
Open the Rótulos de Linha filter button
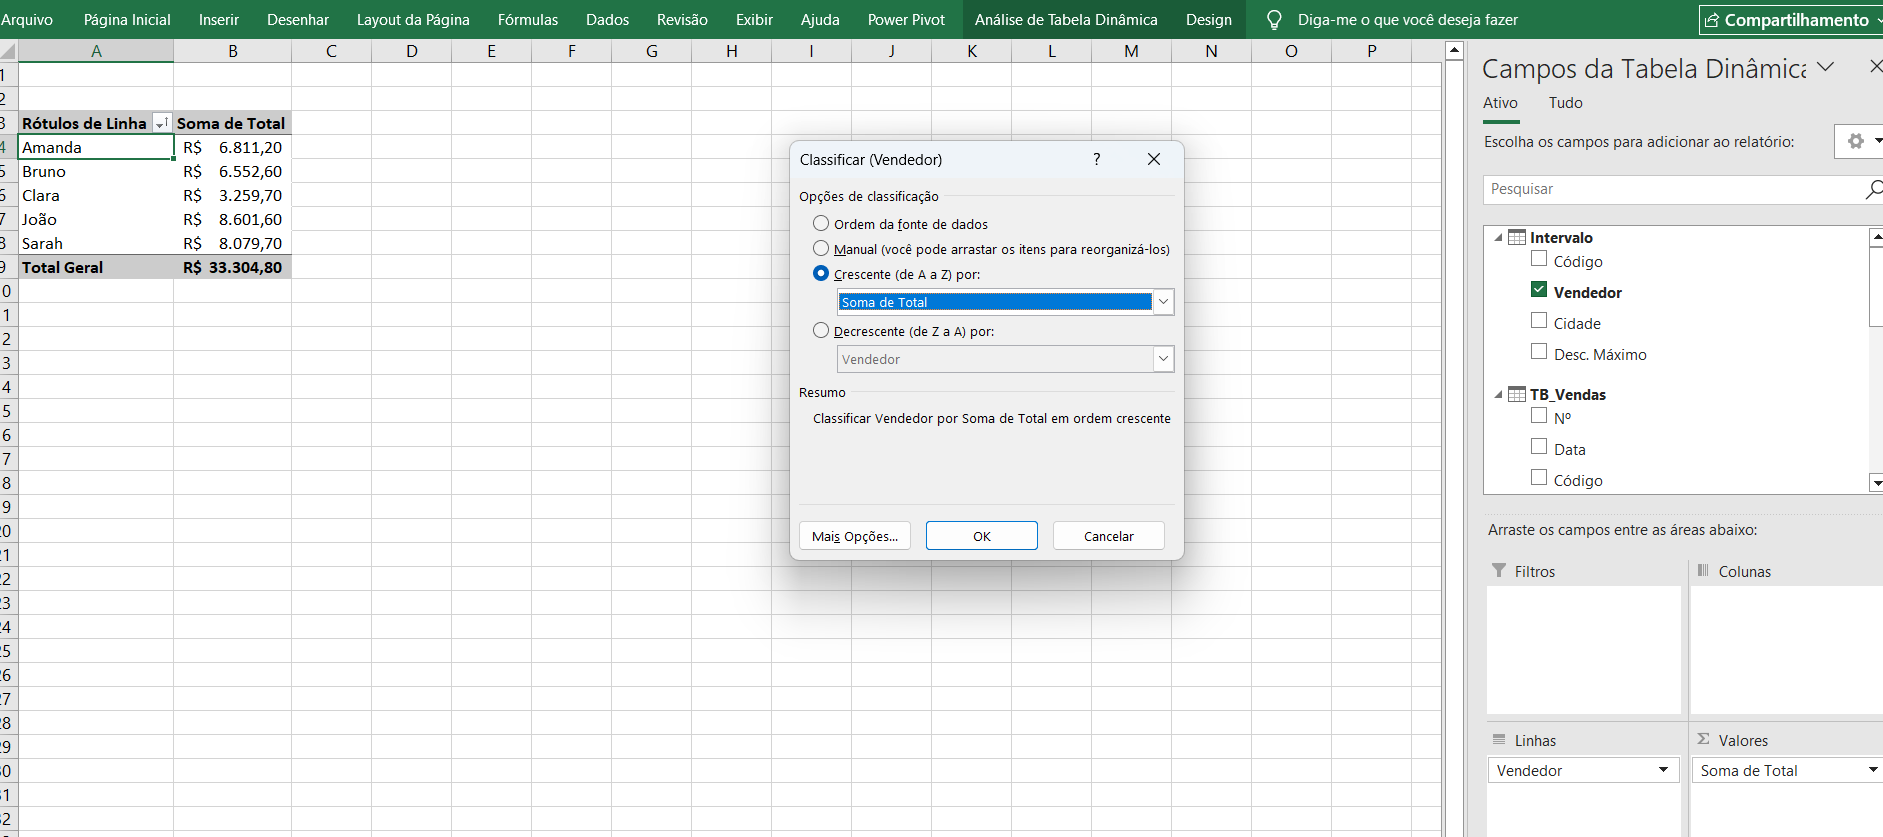pyautogui.click(x=161, y=123)
